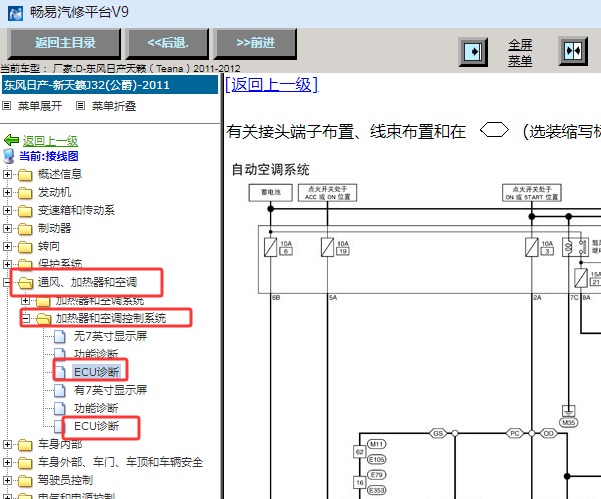601x499 pixels.
Task: Select 当前:接线图 item
Action: [49, 156]
